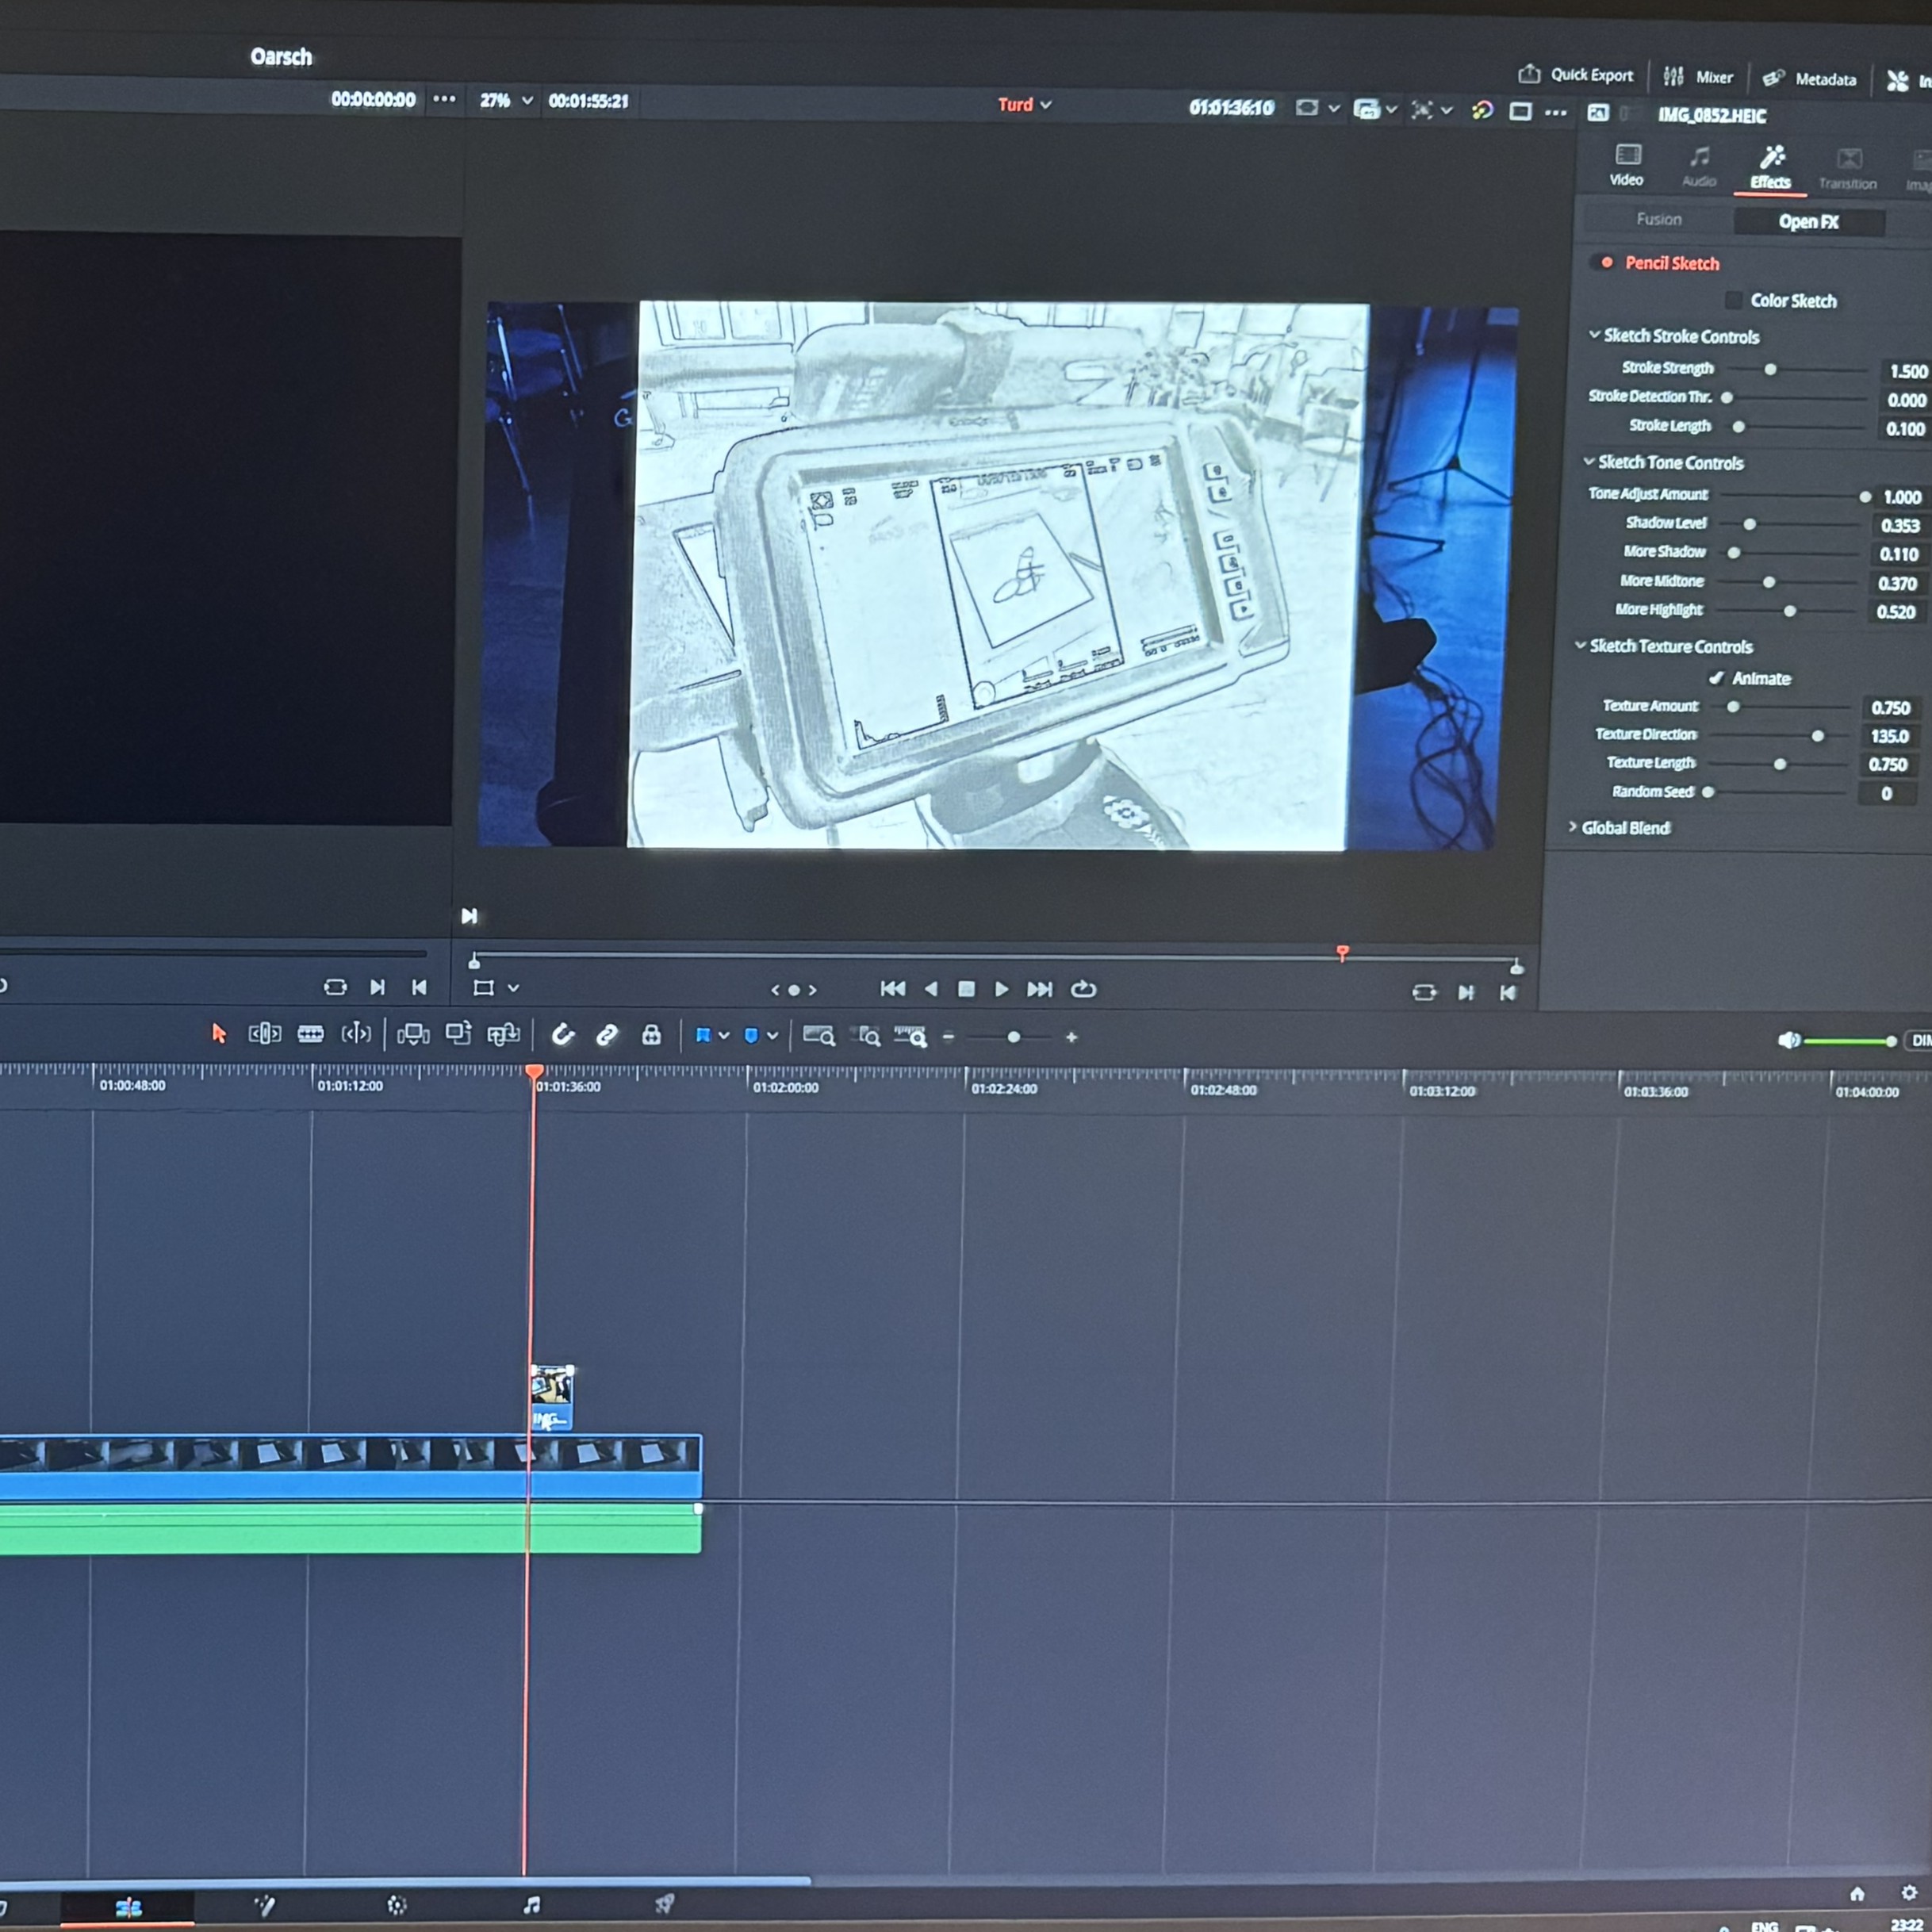Click the Quick Export button
This screenshot has height=1932, width=1932.
(x=1576, y=75)
